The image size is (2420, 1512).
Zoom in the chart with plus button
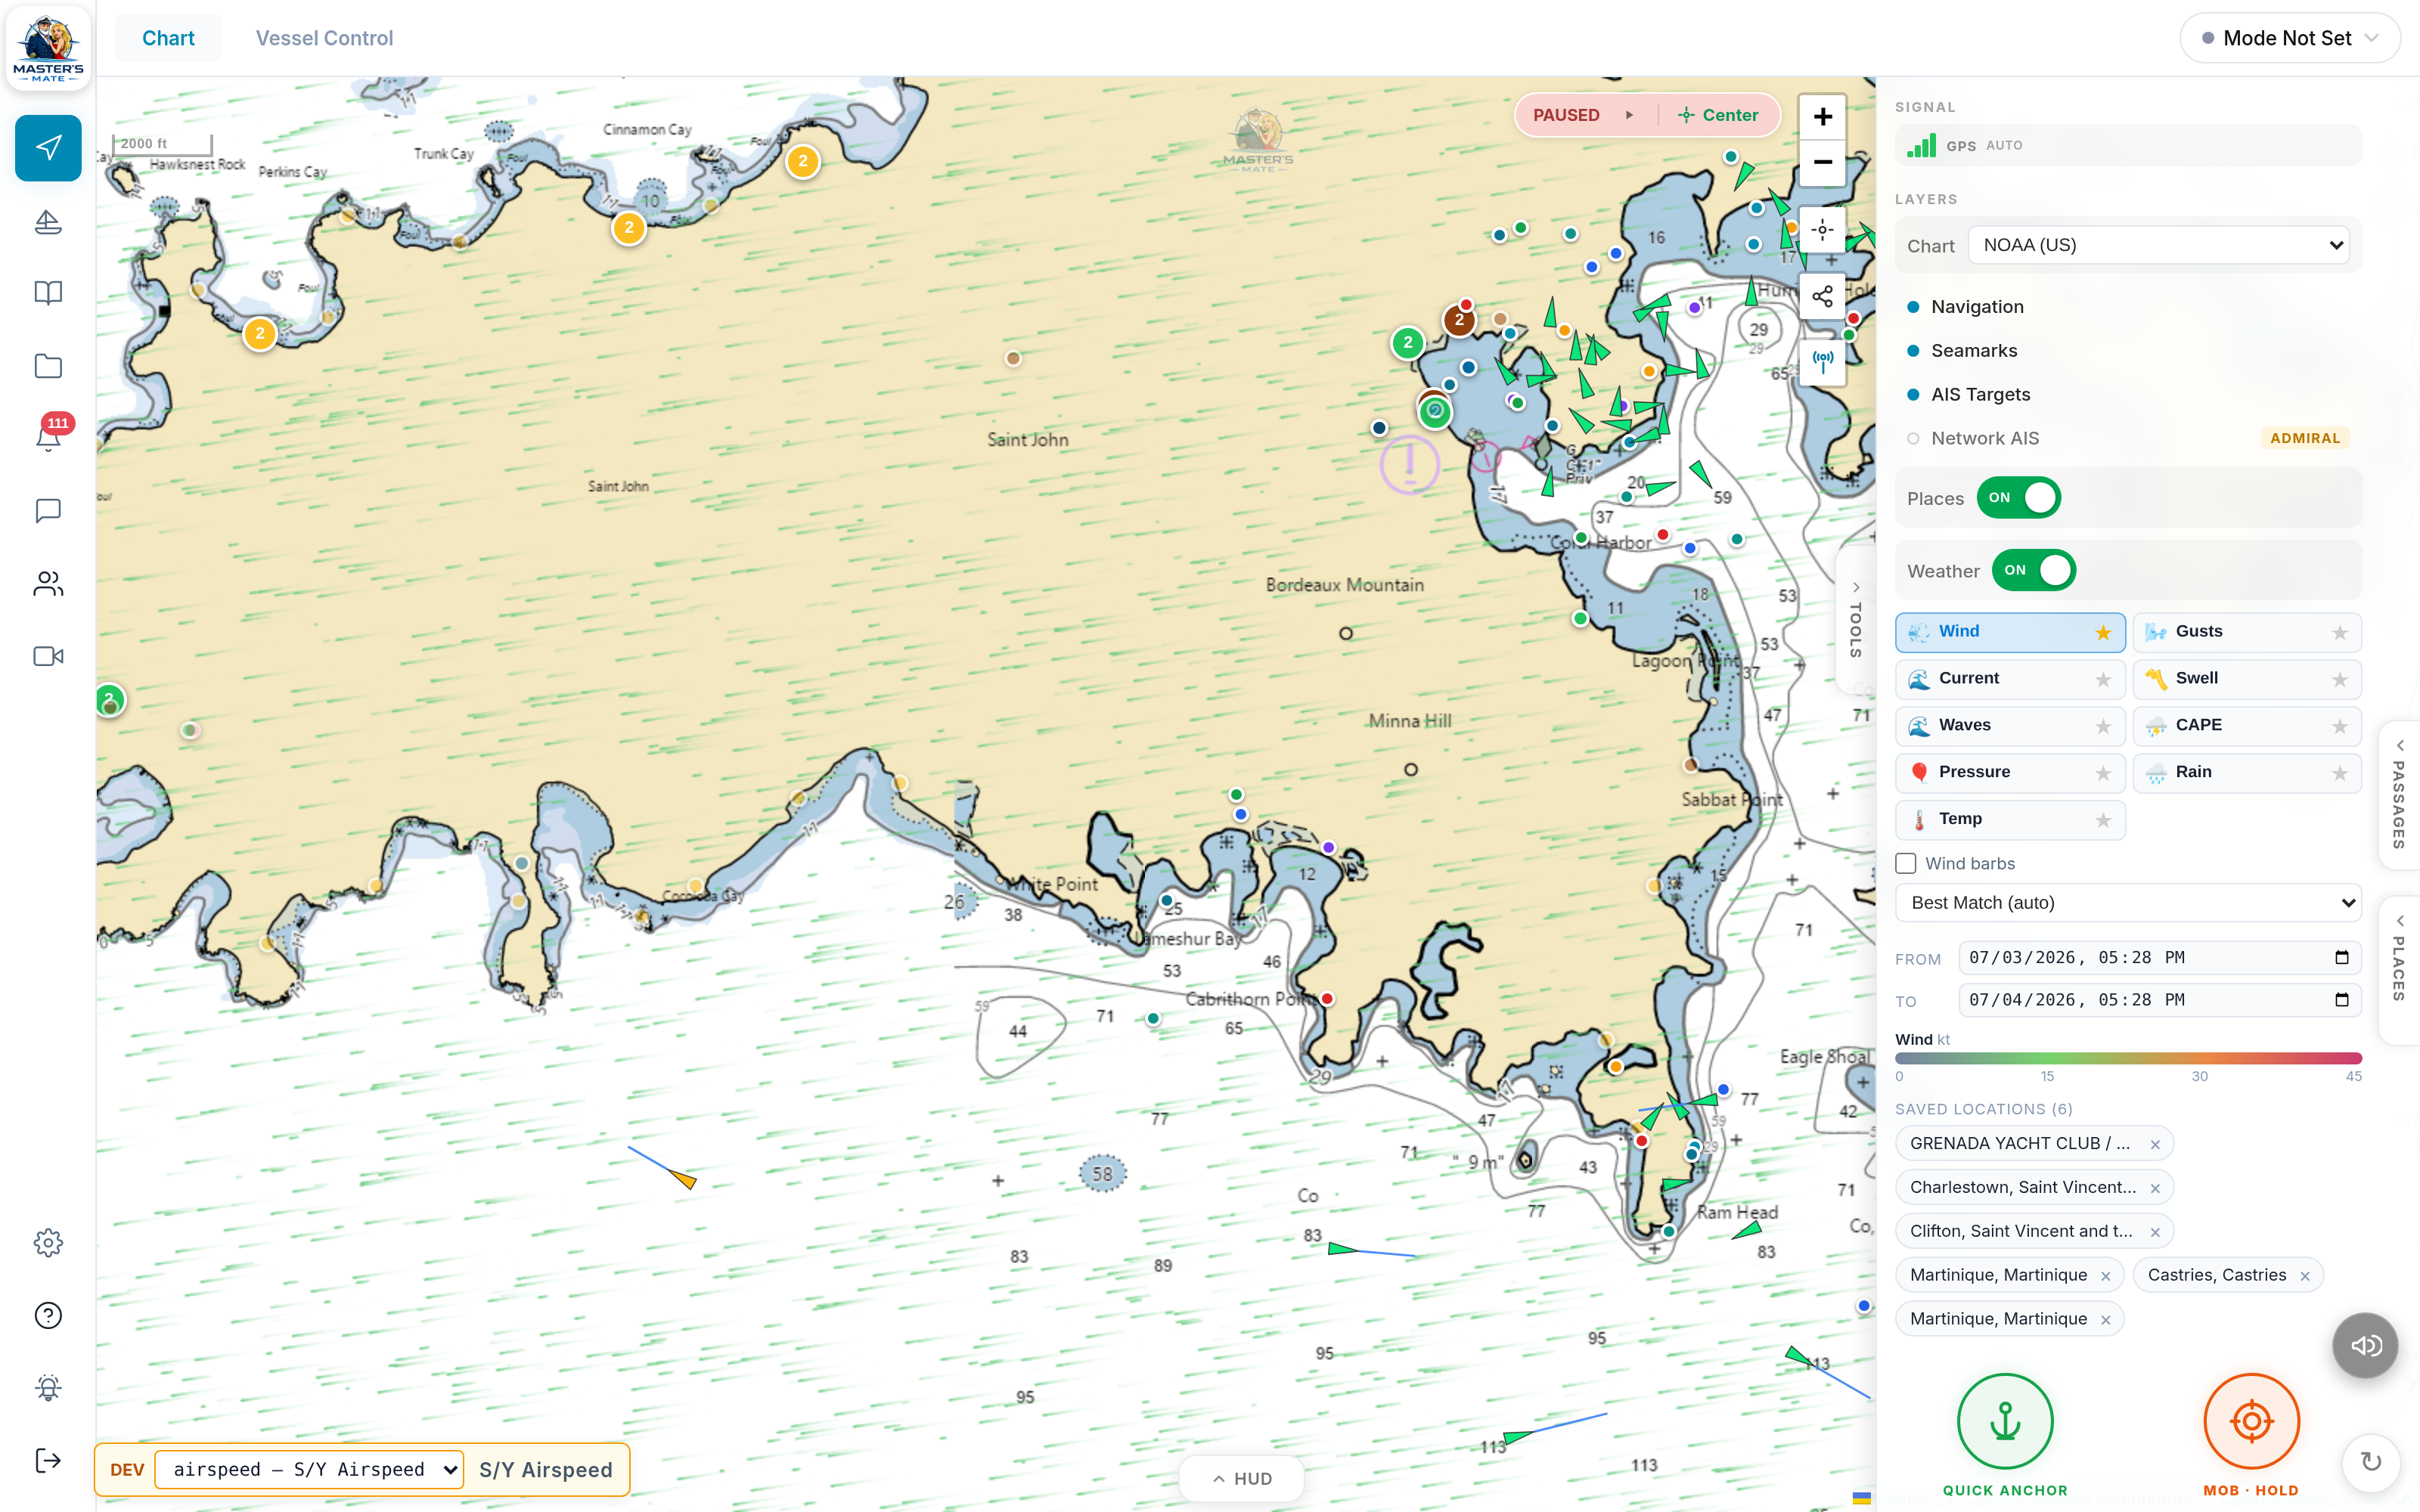pyautogui.click(x=1822, y=117)
